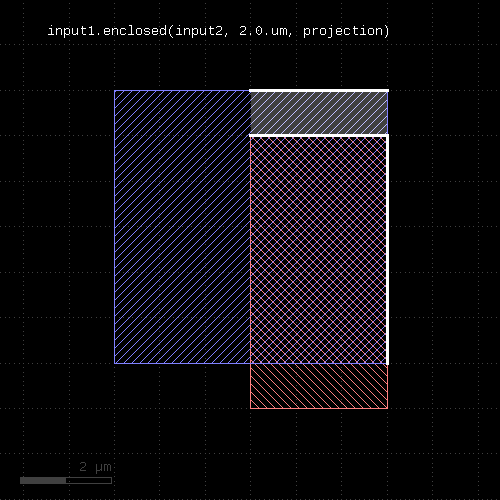This screenshot has width=500, height=500.
Task: Select the red hatched part below blue rectangle
Action: click(319, 386)
